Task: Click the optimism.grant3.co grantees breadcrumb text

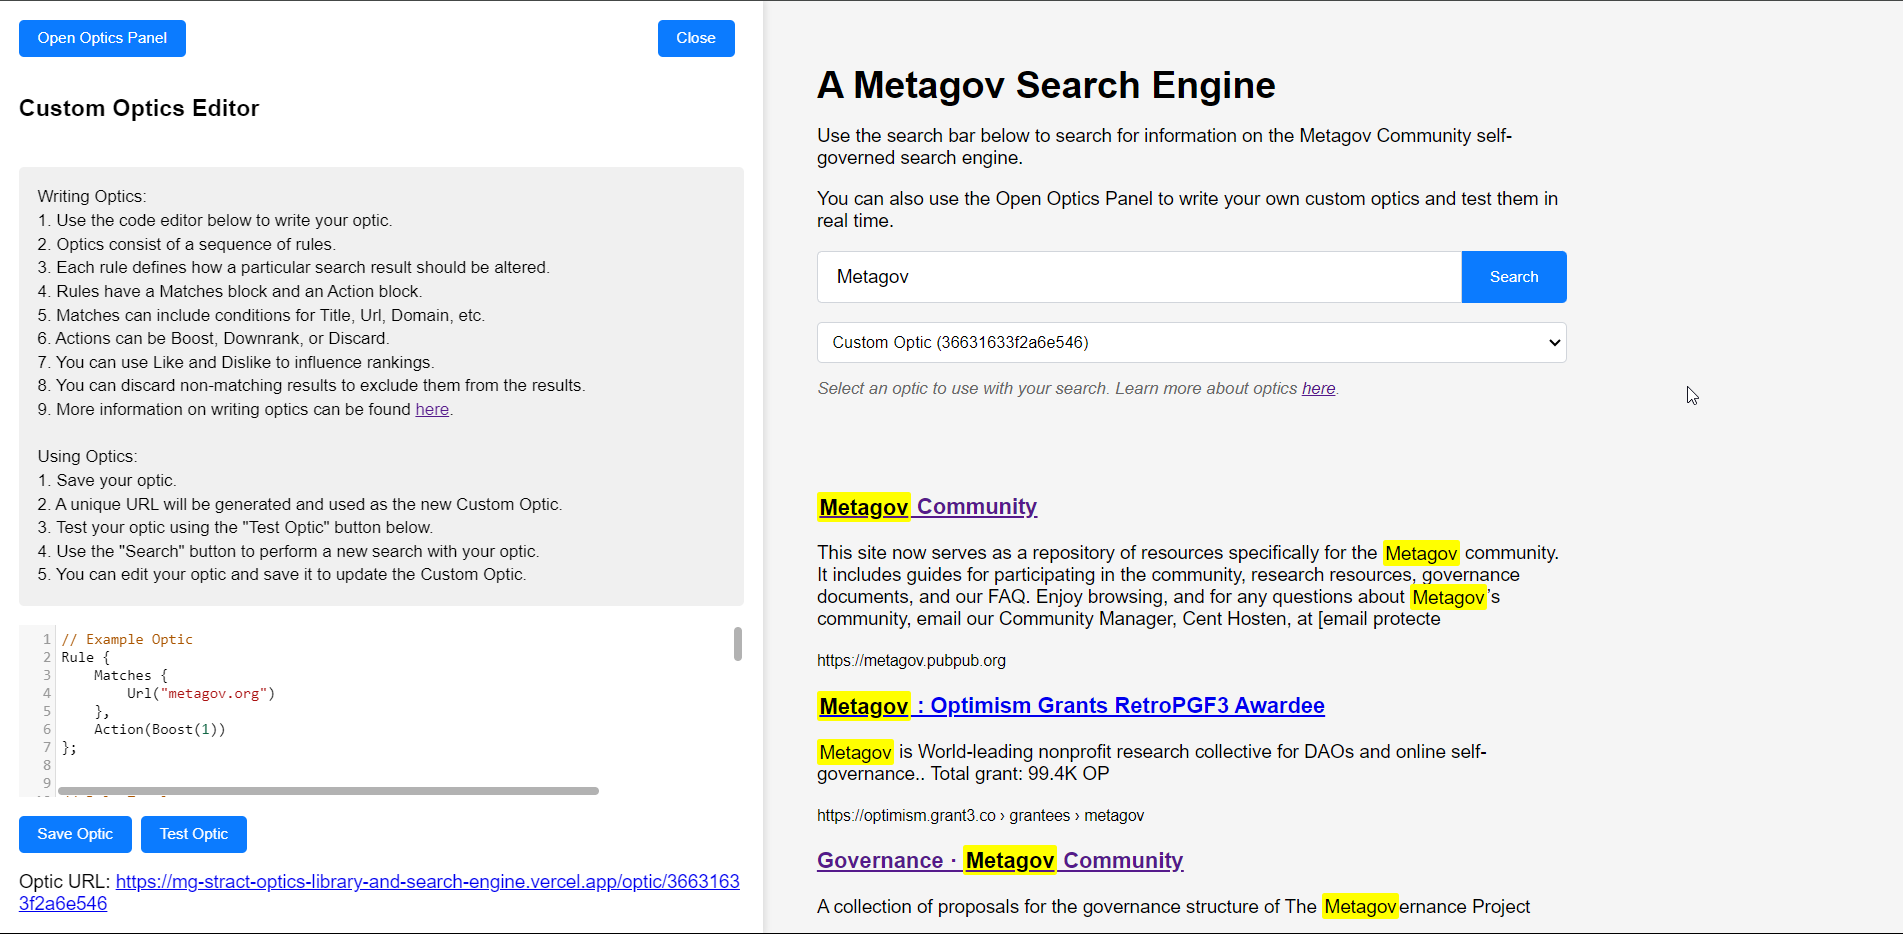Action: pos(980,815)
